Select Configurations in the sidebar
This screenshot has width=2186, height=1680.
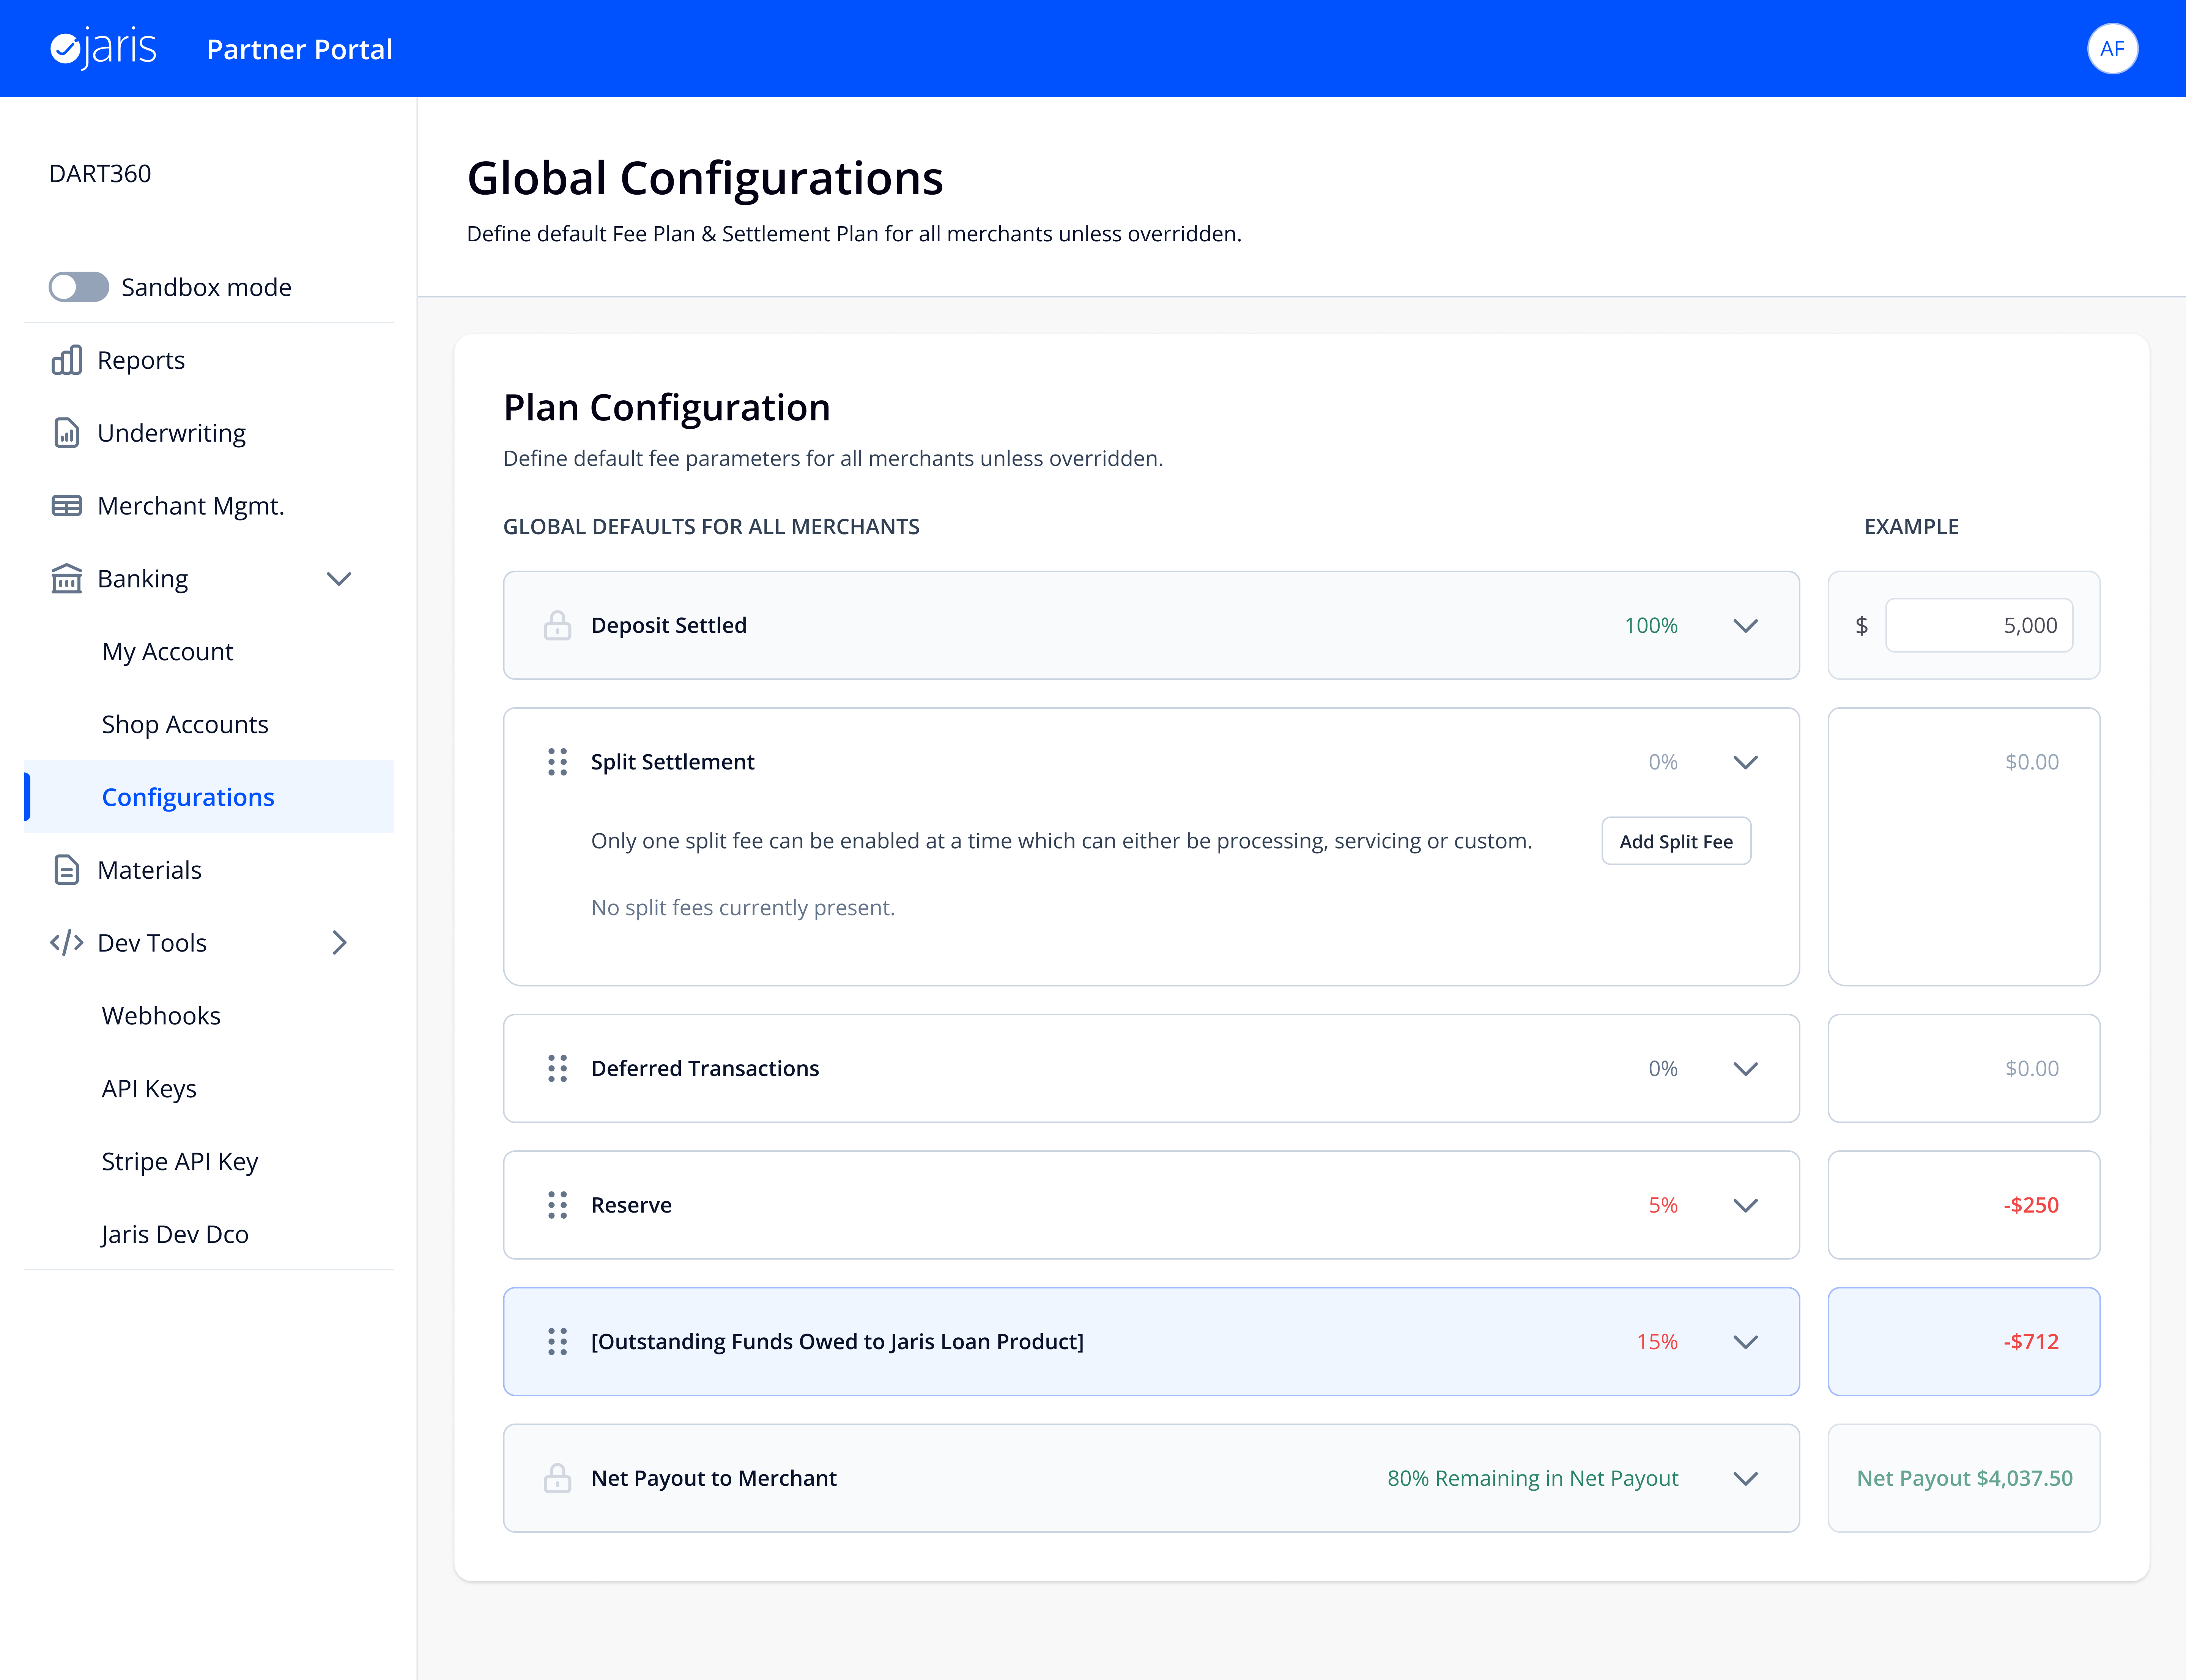[209, 797]
